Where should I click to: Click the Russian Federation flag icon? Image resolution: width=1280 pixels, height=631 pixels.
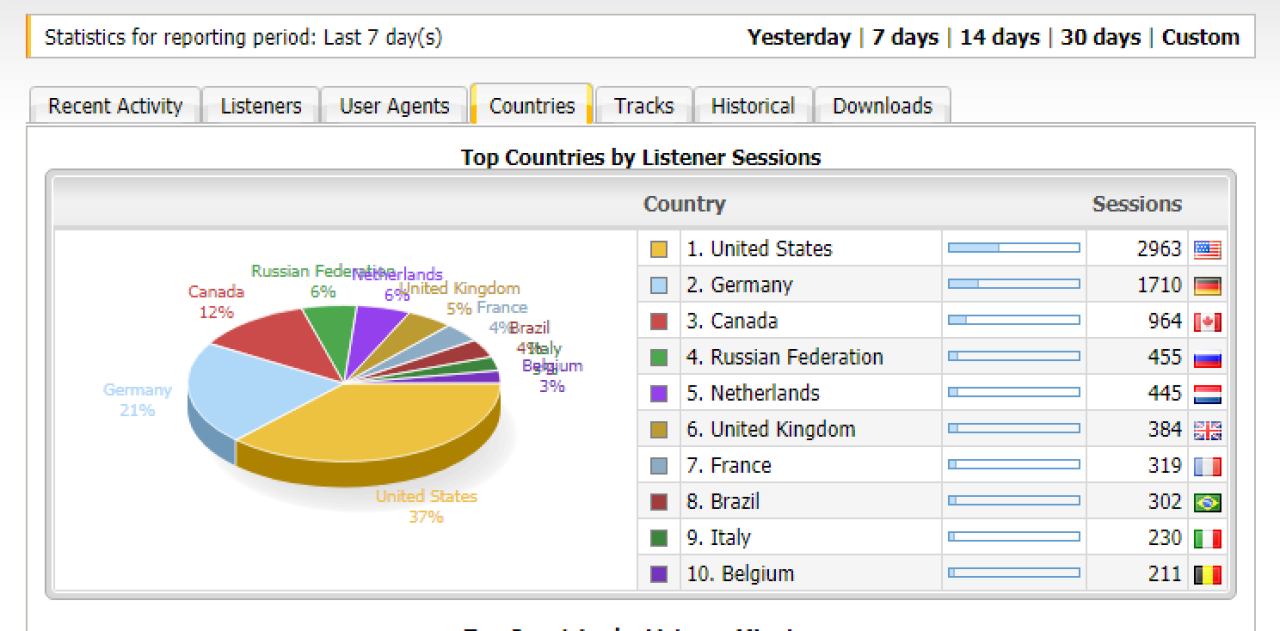pyautogui.click(x=1207, y=358)
